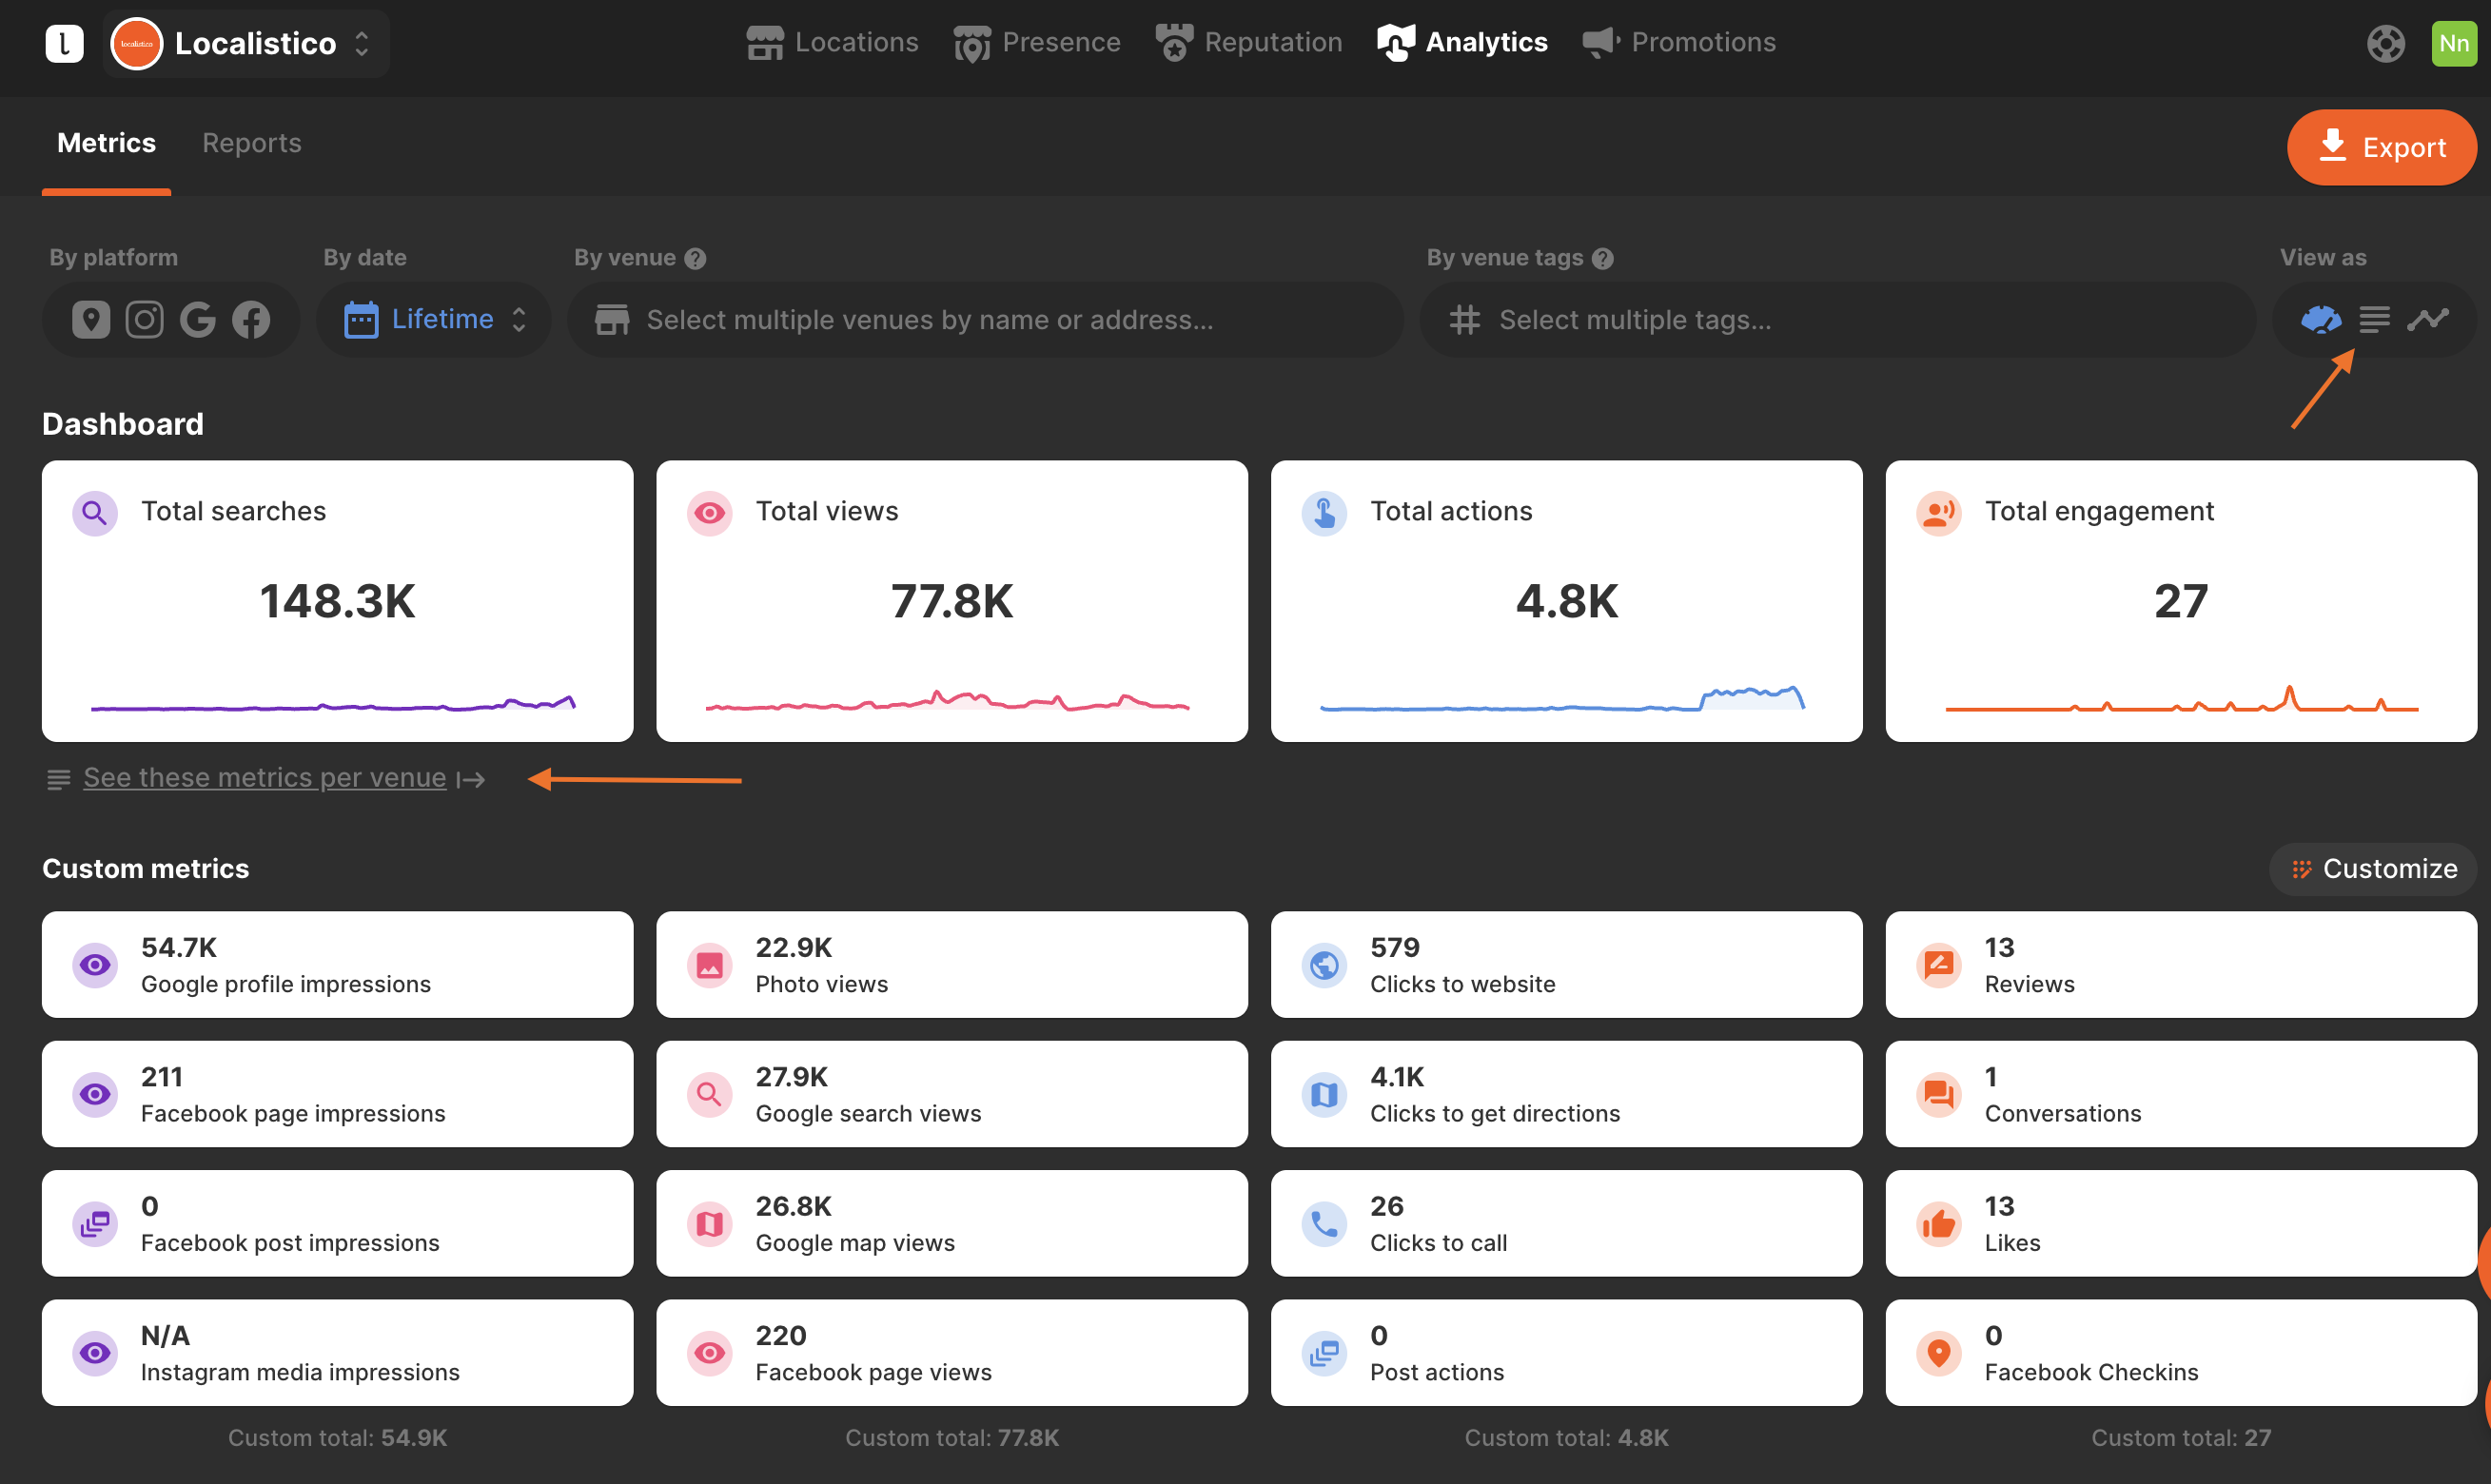
Task: Select the Analytics menu item
Action: click(1462, 43)
